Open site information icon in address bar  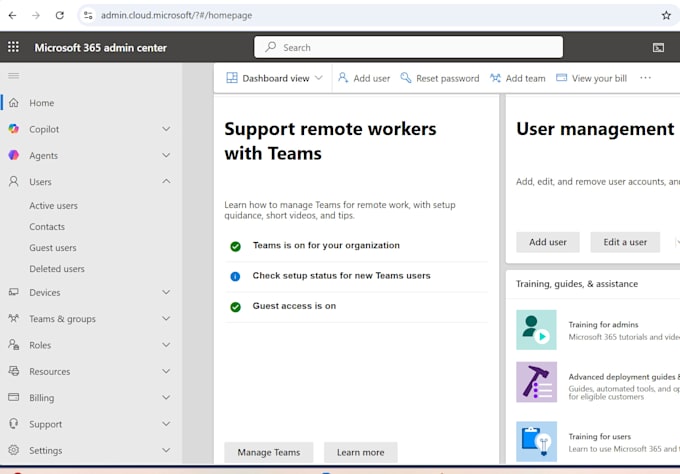(x=88, y=15)
